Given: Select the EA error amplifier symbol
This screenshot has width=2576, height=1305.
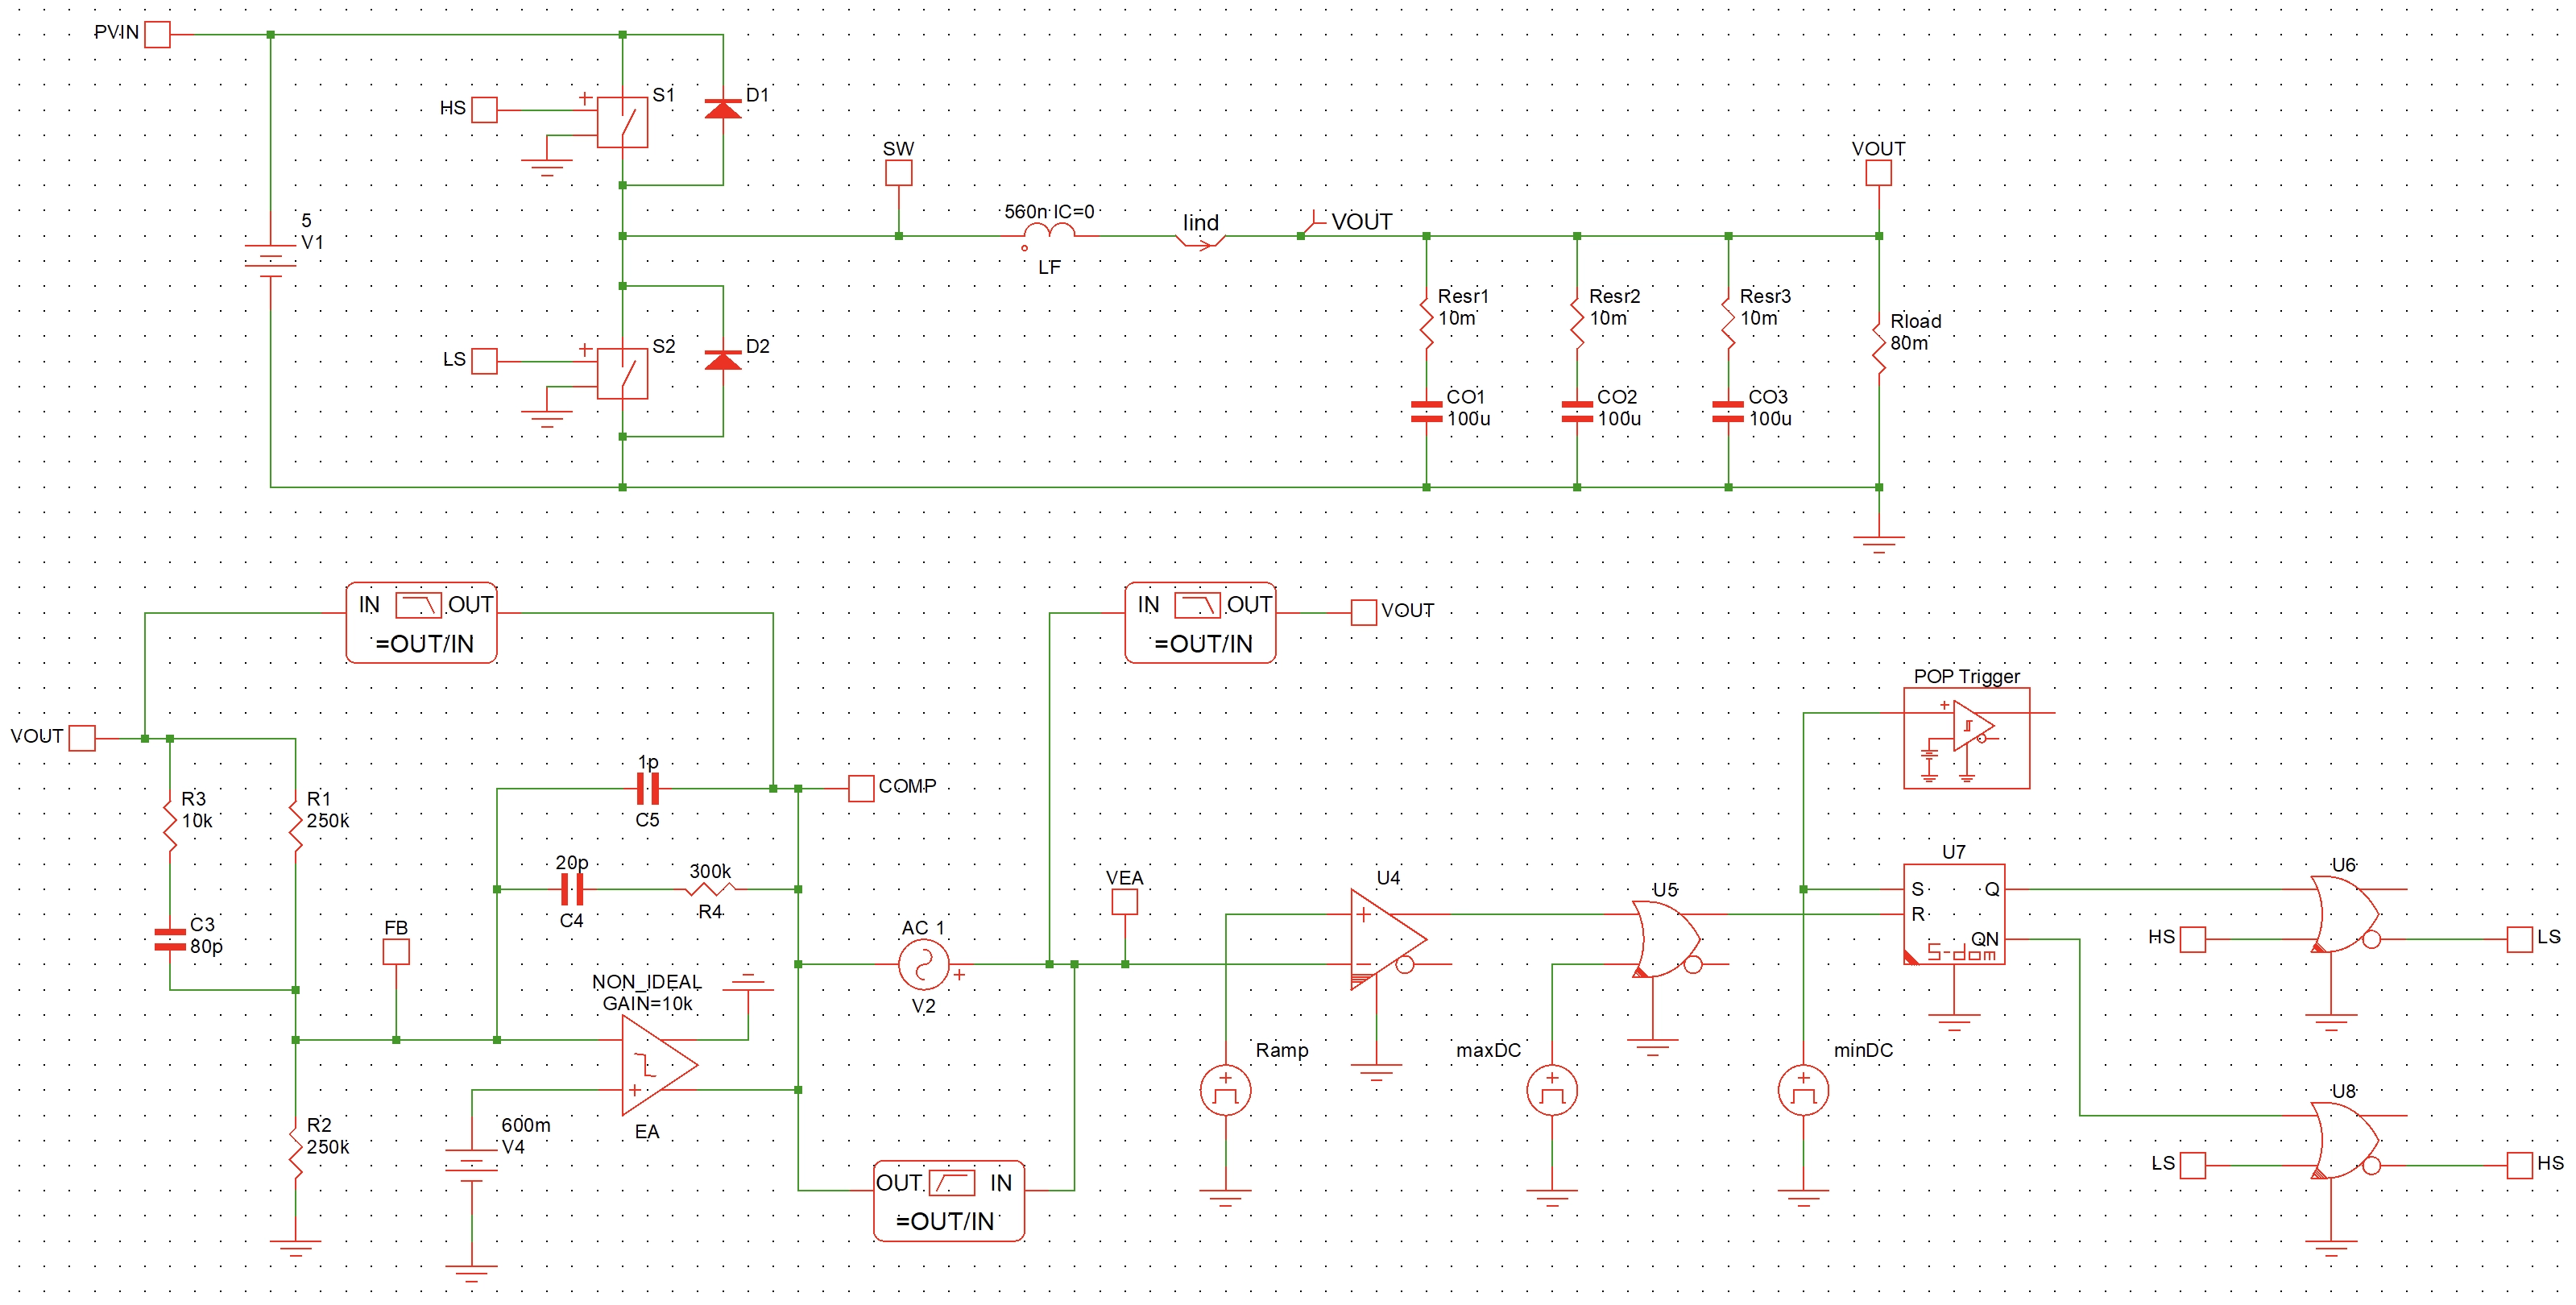Looking at the screenshot, I should coord(659,1065).
